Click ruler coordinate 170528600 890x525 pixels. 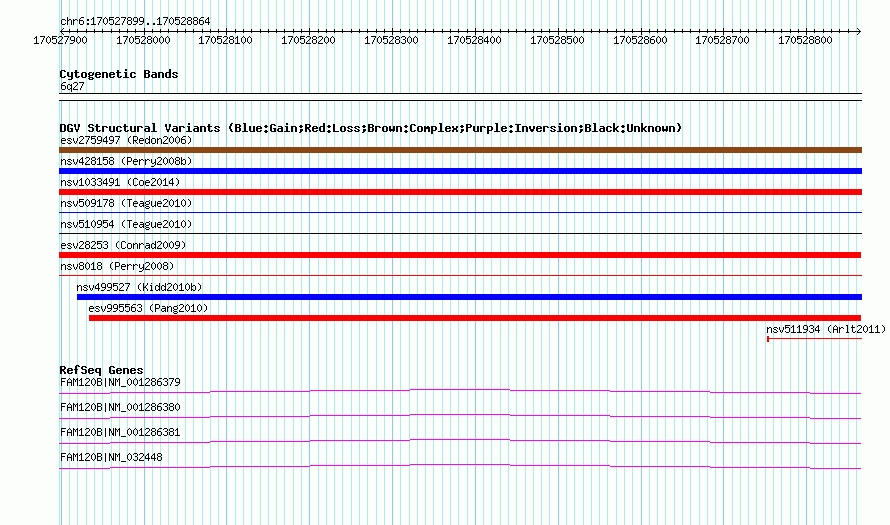(x=640, y=40)
